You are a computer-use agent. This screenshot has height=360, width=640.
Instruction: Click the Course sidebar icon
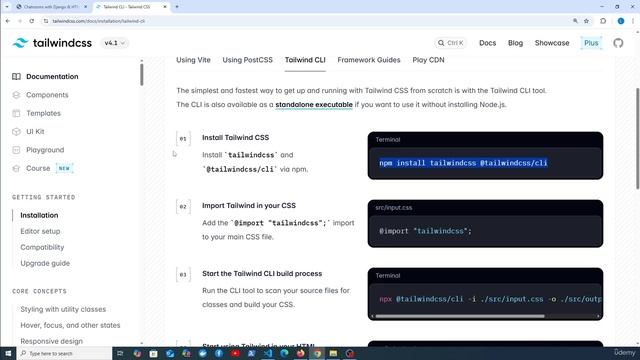(x=16, y=168)
